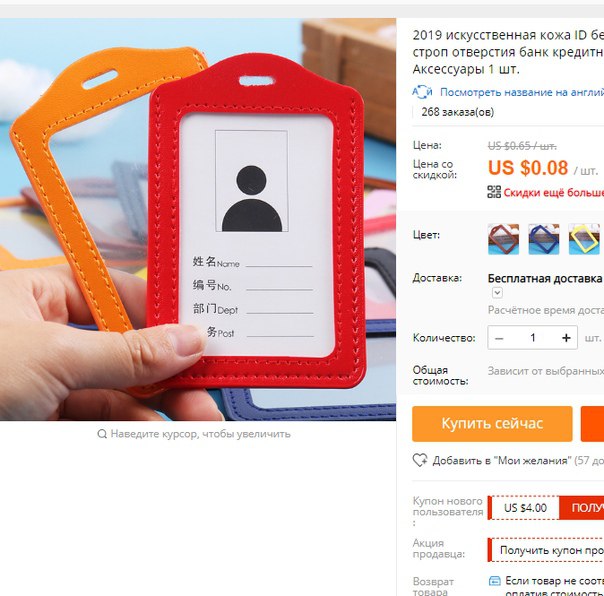
Task: Choose the yellow card holder color option
Action: (x=584, y=239)
